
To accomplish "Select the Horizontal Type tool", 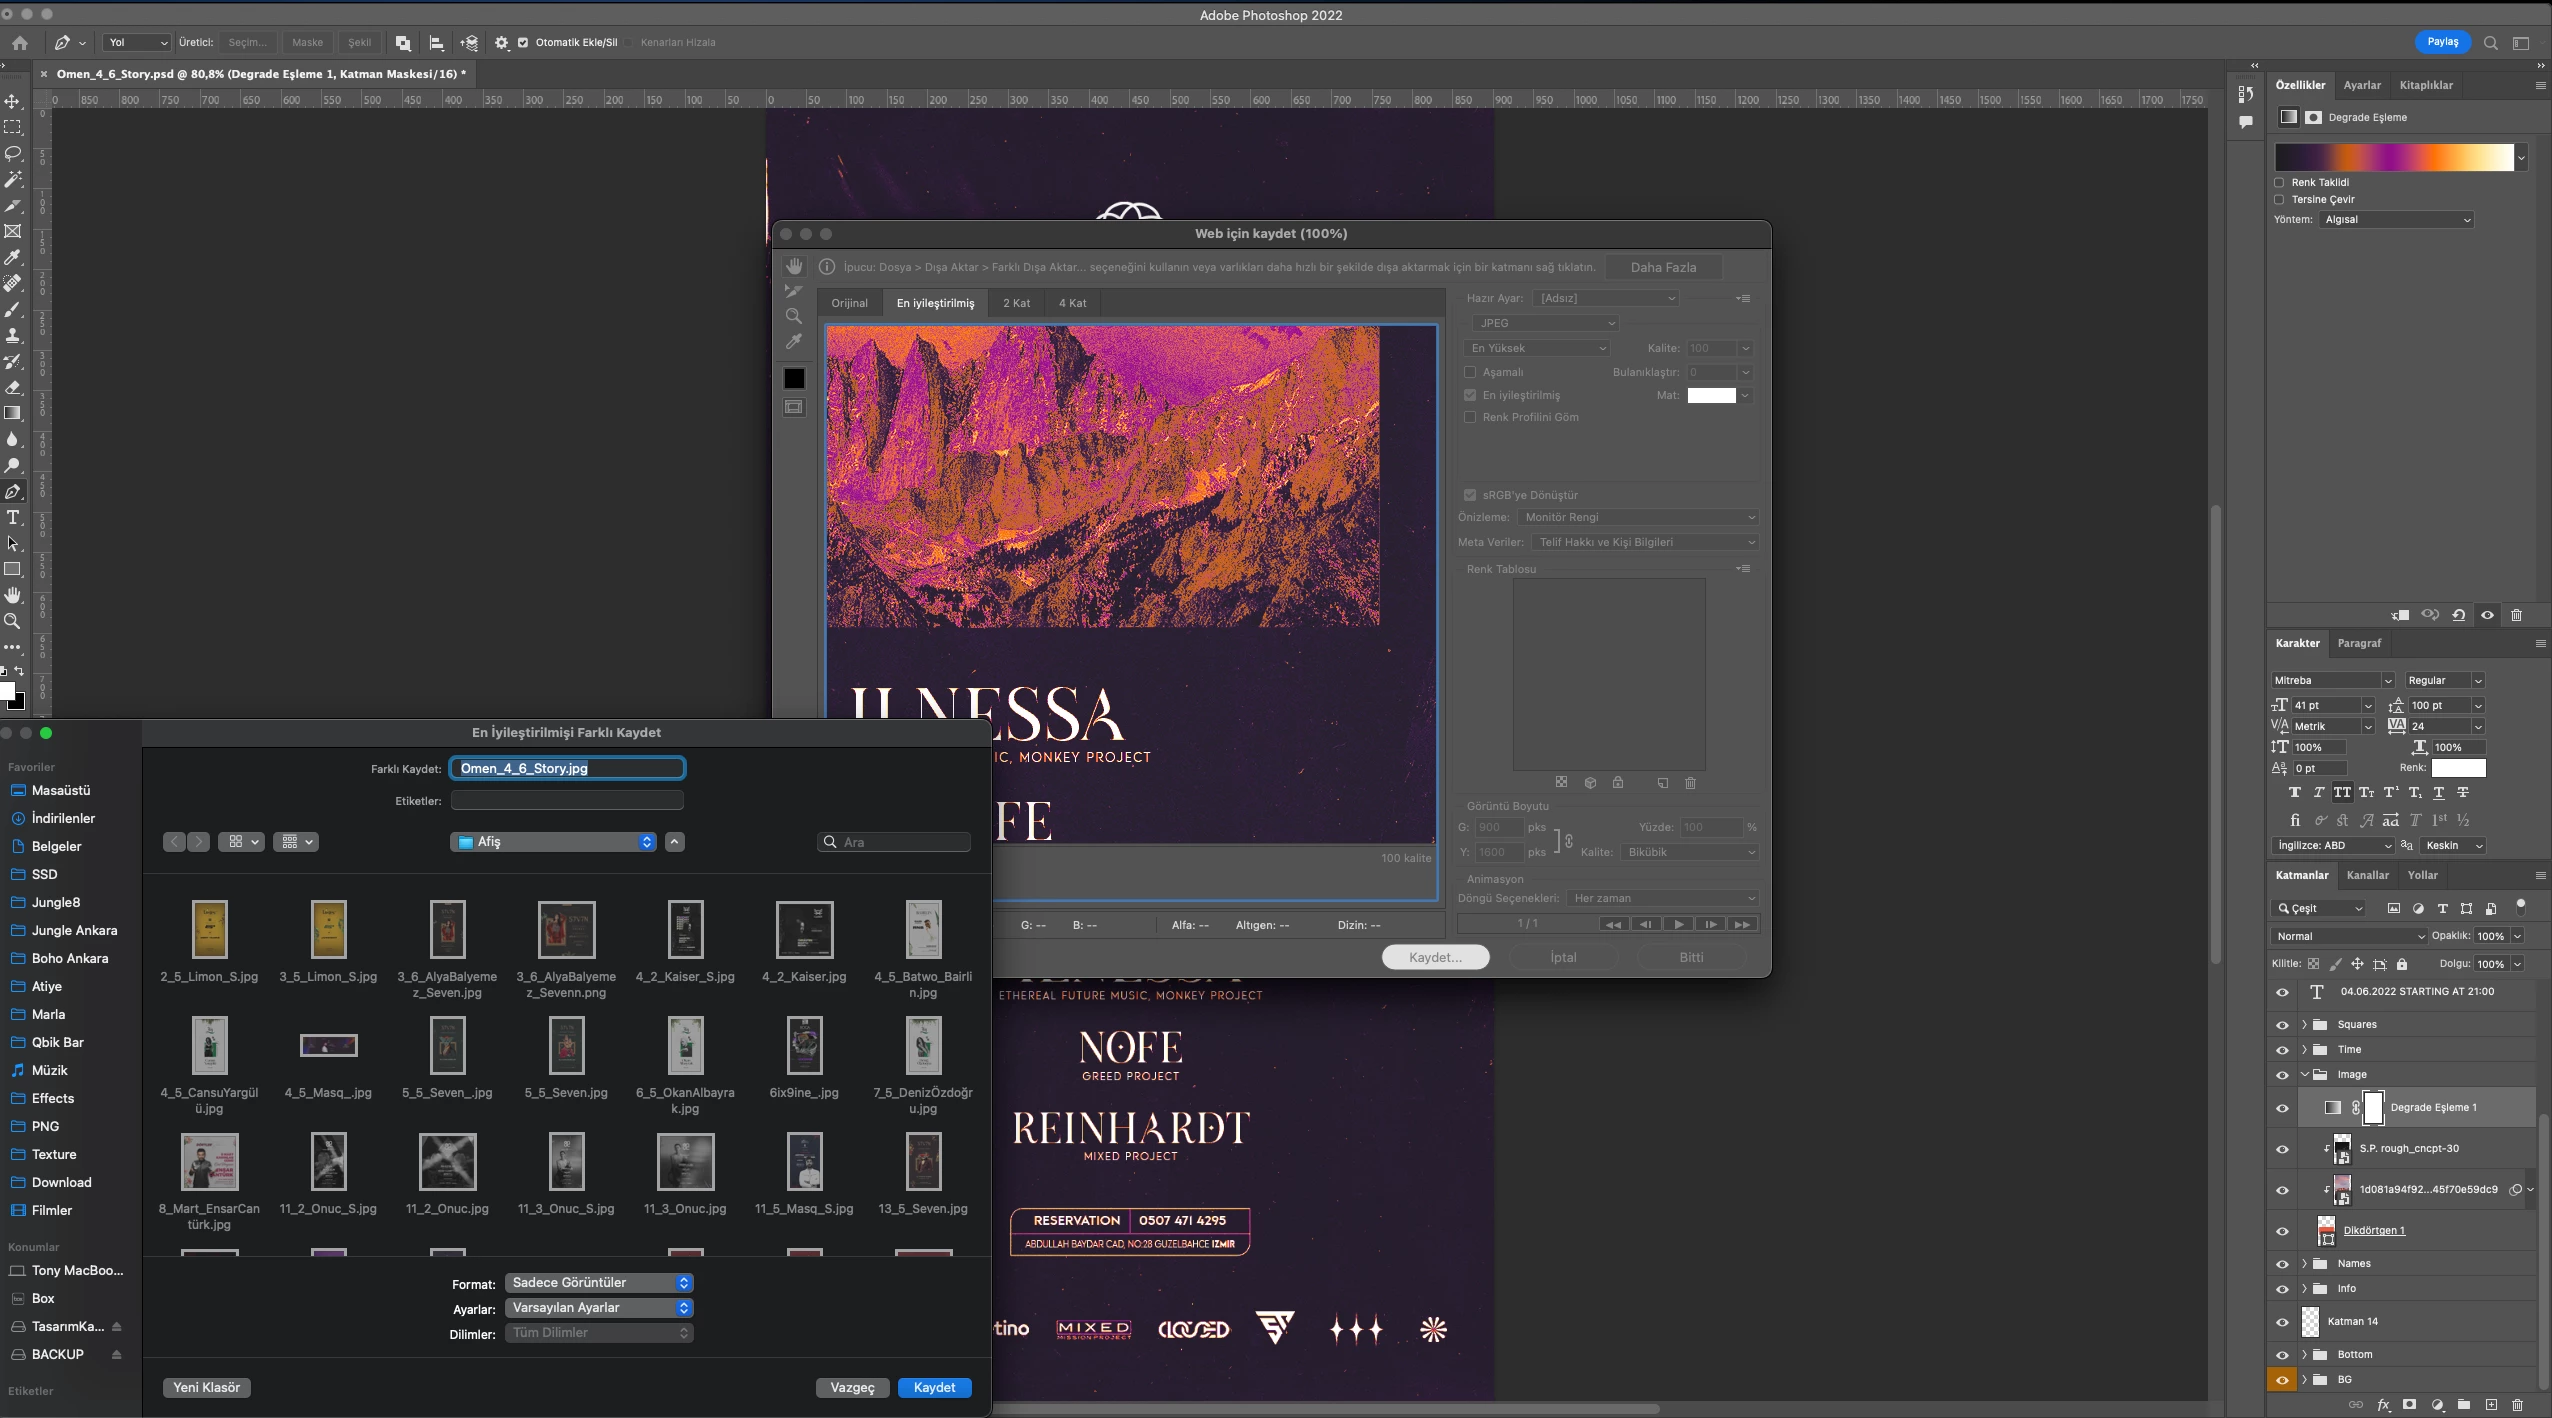I will (x=13, y=517).
